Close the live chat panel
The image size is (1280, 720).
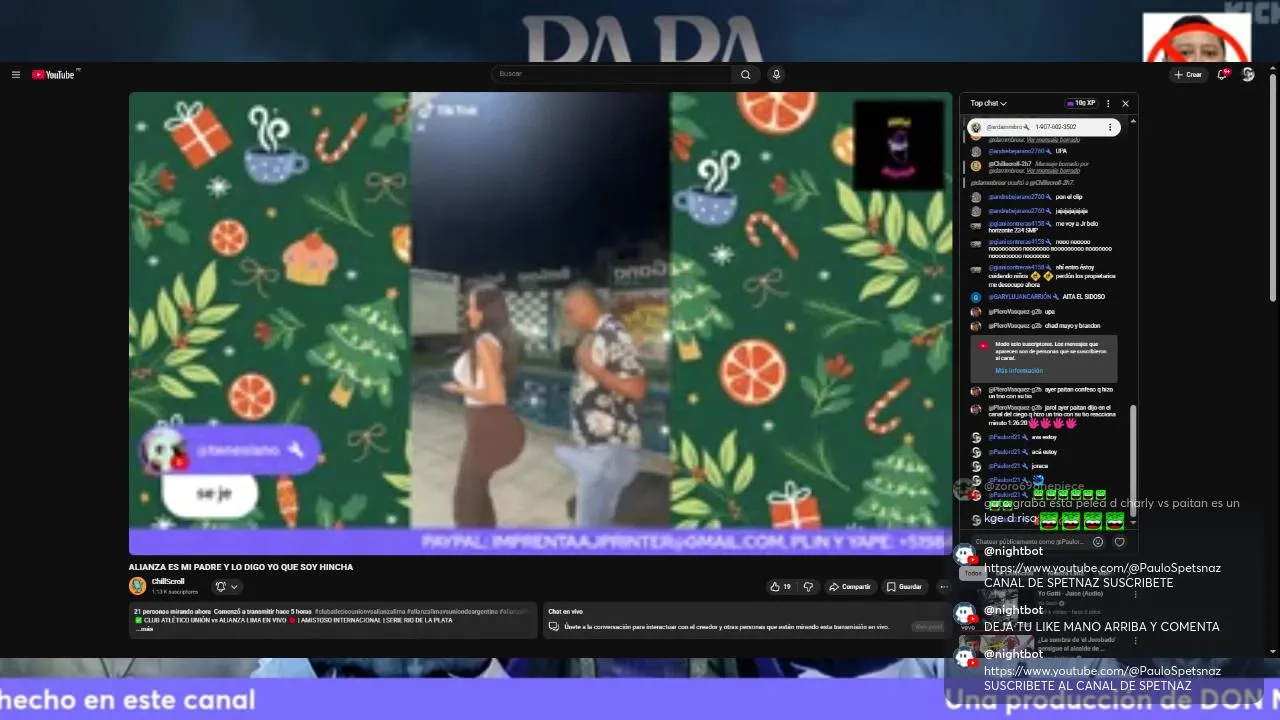[1125, 103]
